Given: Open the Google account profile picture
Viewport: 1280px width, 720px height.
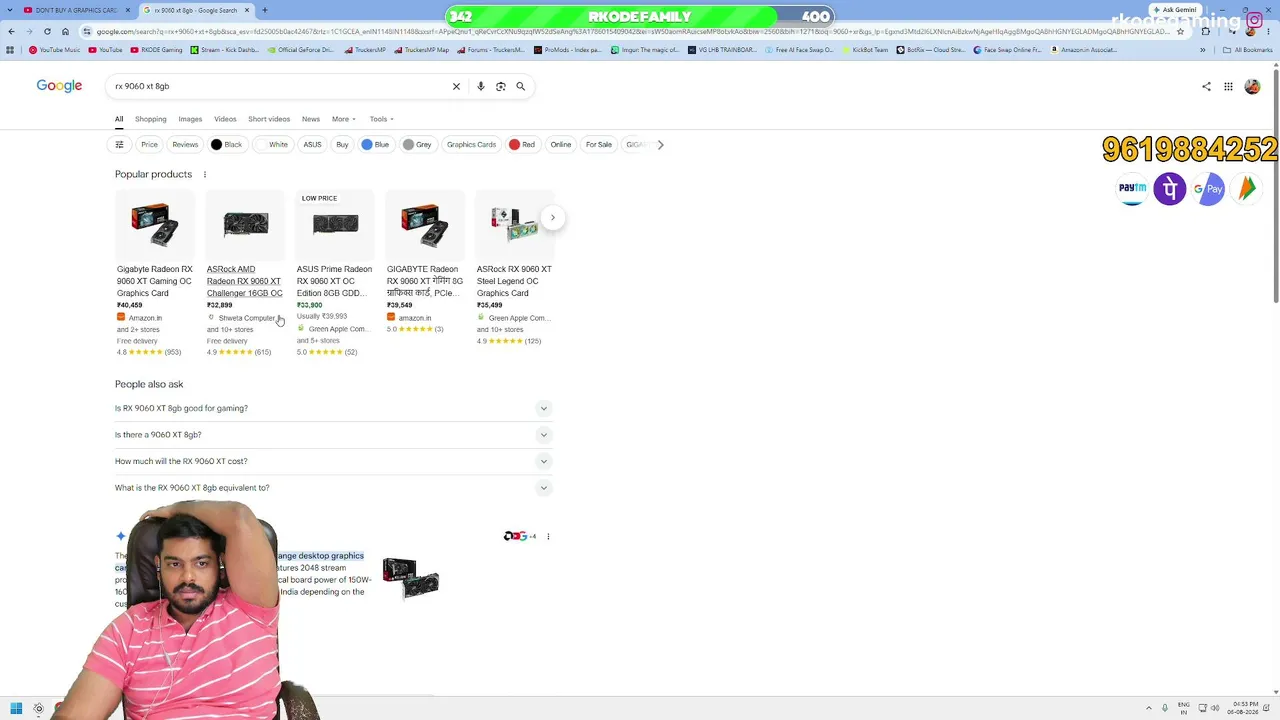Looking at the screenshot, I should [x=1252, y=86].
